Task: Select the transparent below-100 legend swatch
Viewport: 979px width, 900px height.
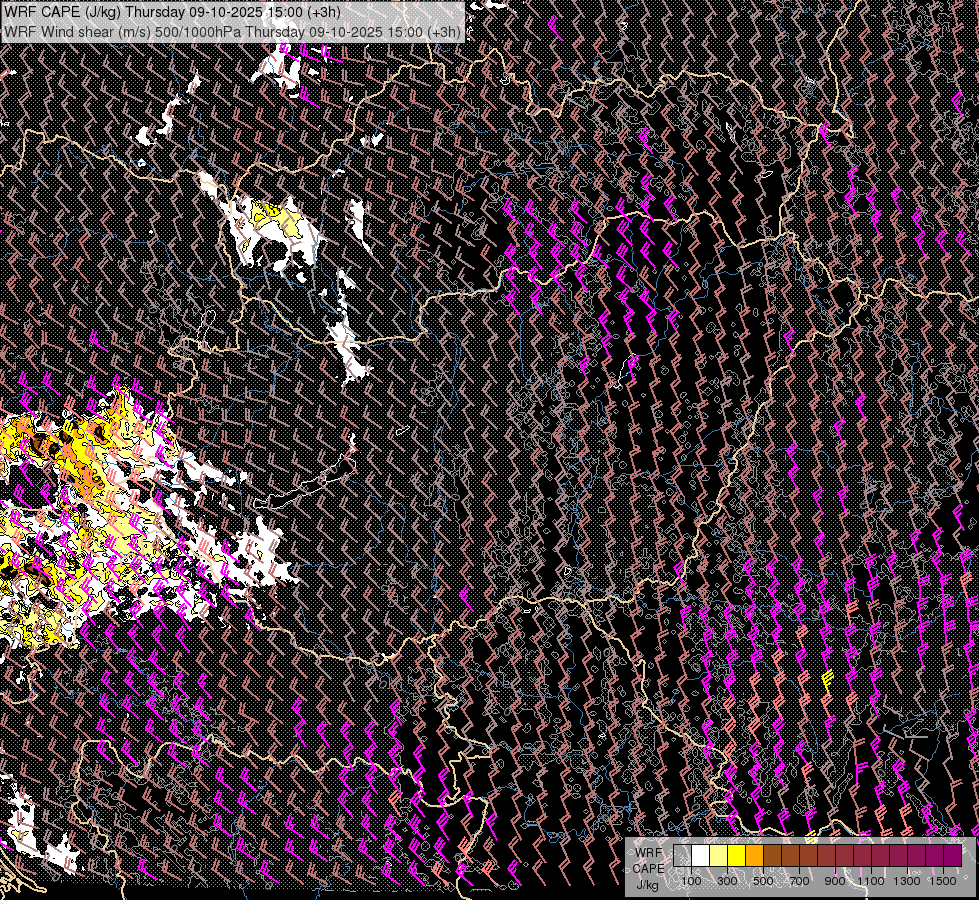Action: pos(682,856)
